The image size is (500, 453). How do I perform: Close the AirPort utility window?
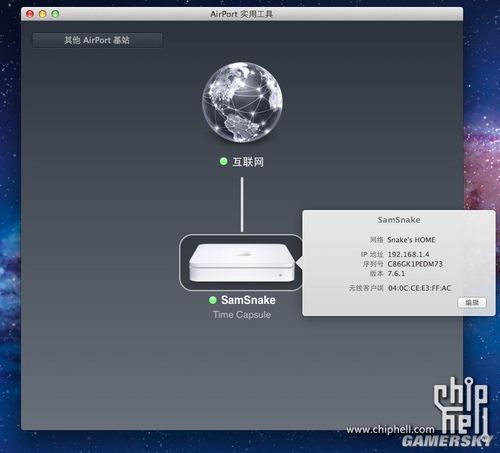click(30, 14)
